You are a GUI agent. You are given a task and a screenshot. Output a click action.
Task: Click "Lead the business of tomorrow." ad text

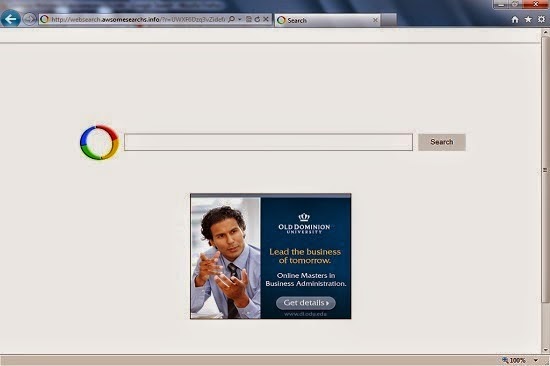point(305,256)
